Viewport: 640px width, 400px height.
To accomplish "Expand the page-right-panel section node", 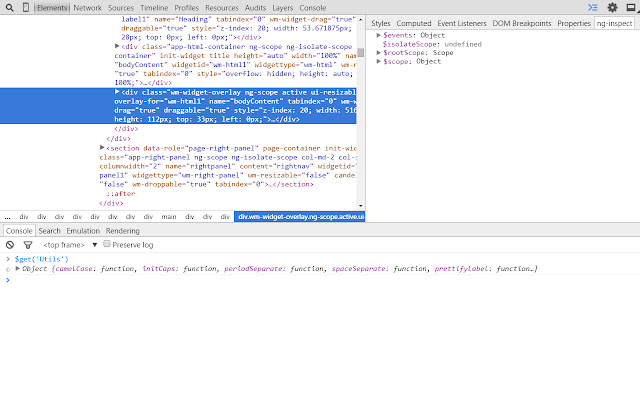I will [x=103, y=147].
